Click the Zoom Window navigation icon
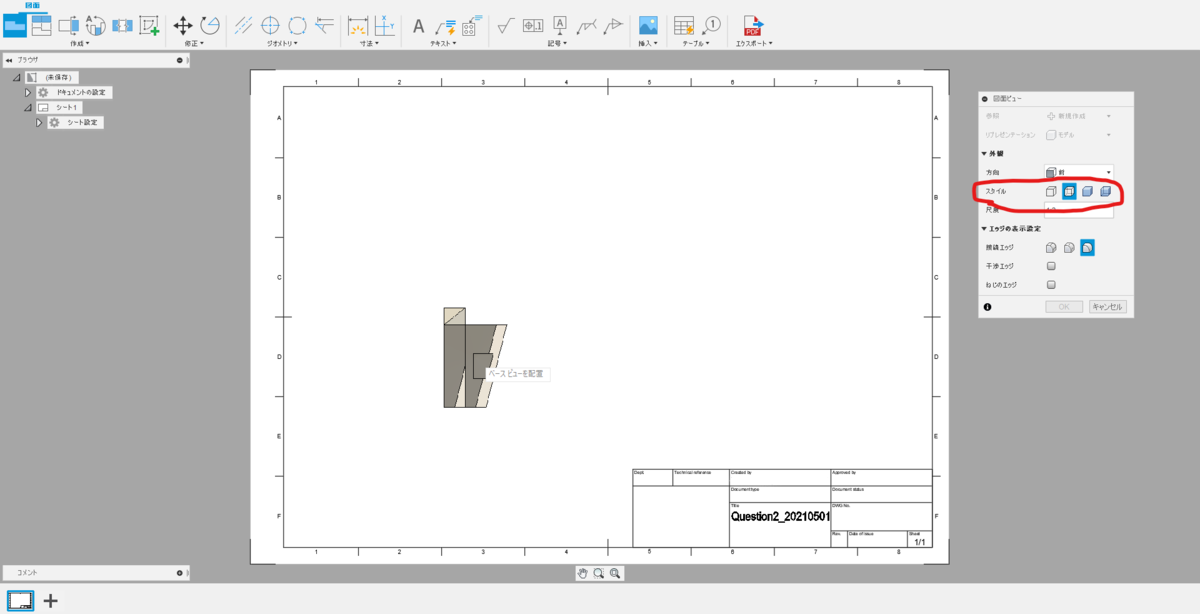1200x614 pixels. (599, 573)
